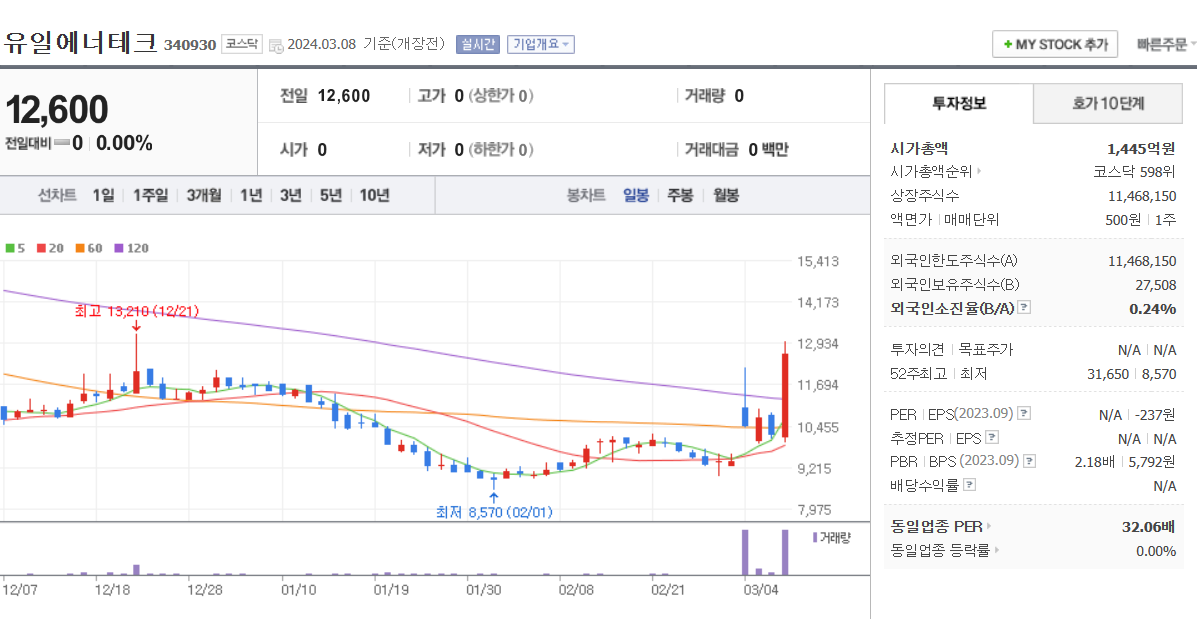The width and height of the screenshot is (1198, 619).
Task: Select the 1년 line chart period
Action: 251,196
